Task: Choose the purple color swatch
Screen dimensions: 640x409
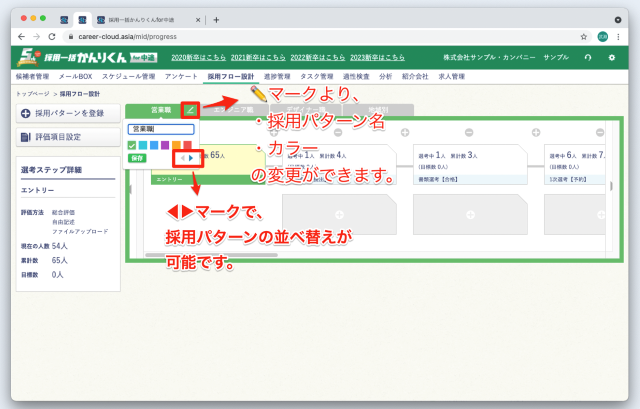Action: pyautogui.click(x=167, y=145)
